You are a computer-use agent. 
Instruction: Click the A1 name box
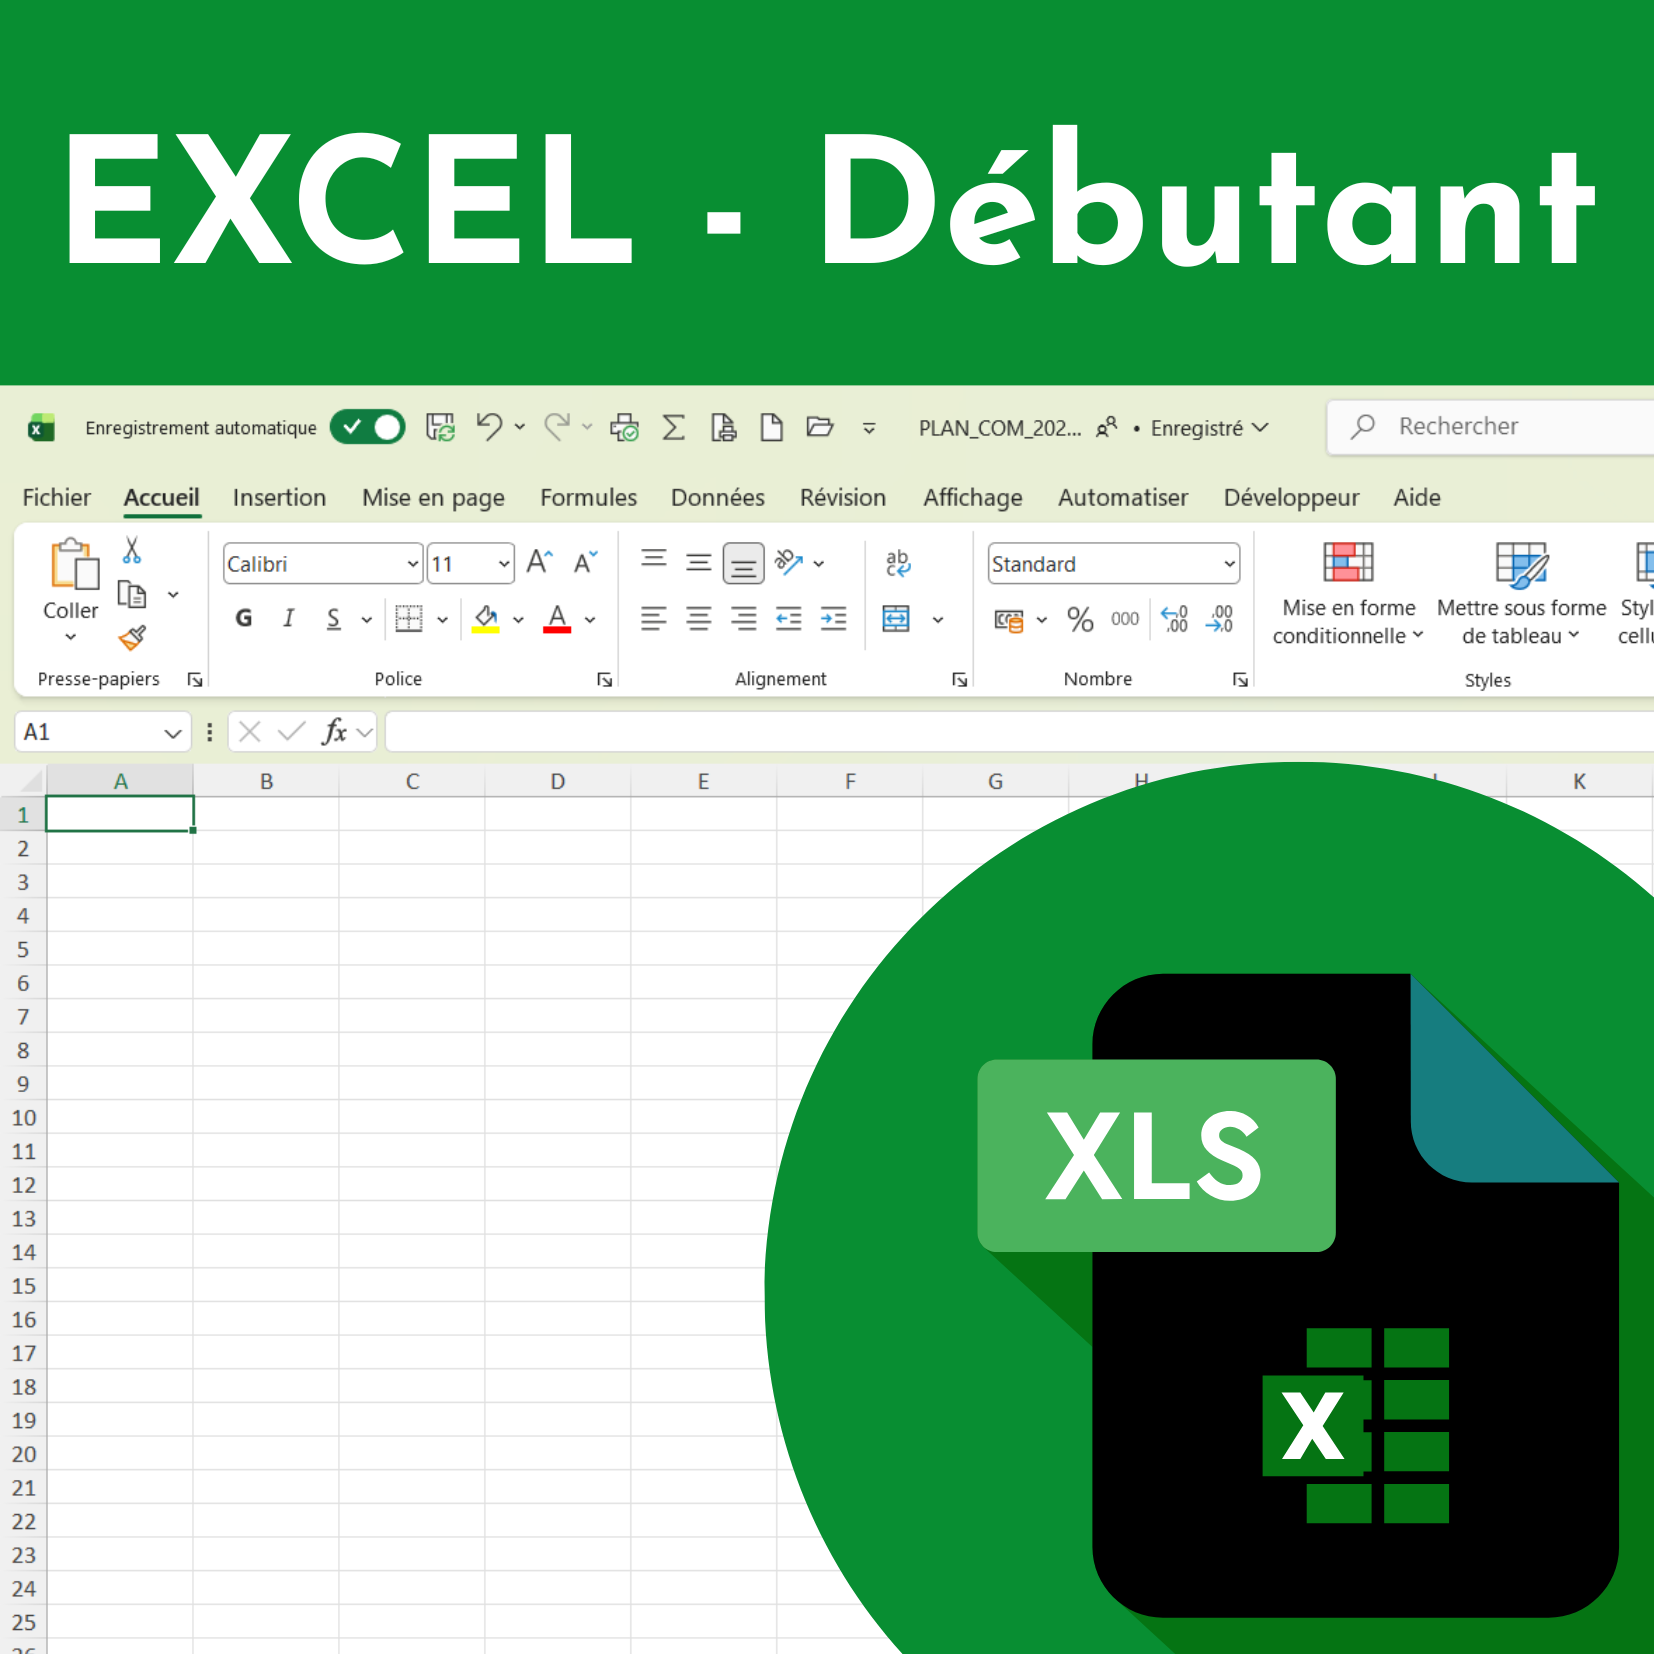click(103, 732)
